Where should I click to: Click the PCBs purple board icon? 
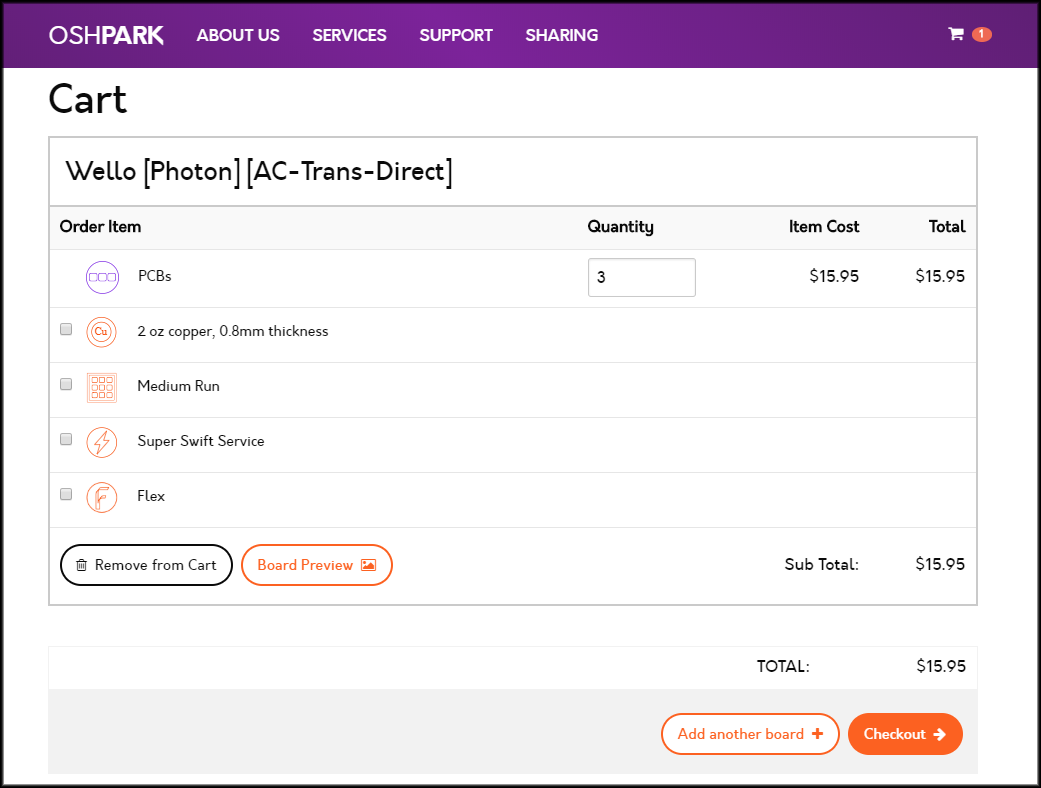[102, 277]
